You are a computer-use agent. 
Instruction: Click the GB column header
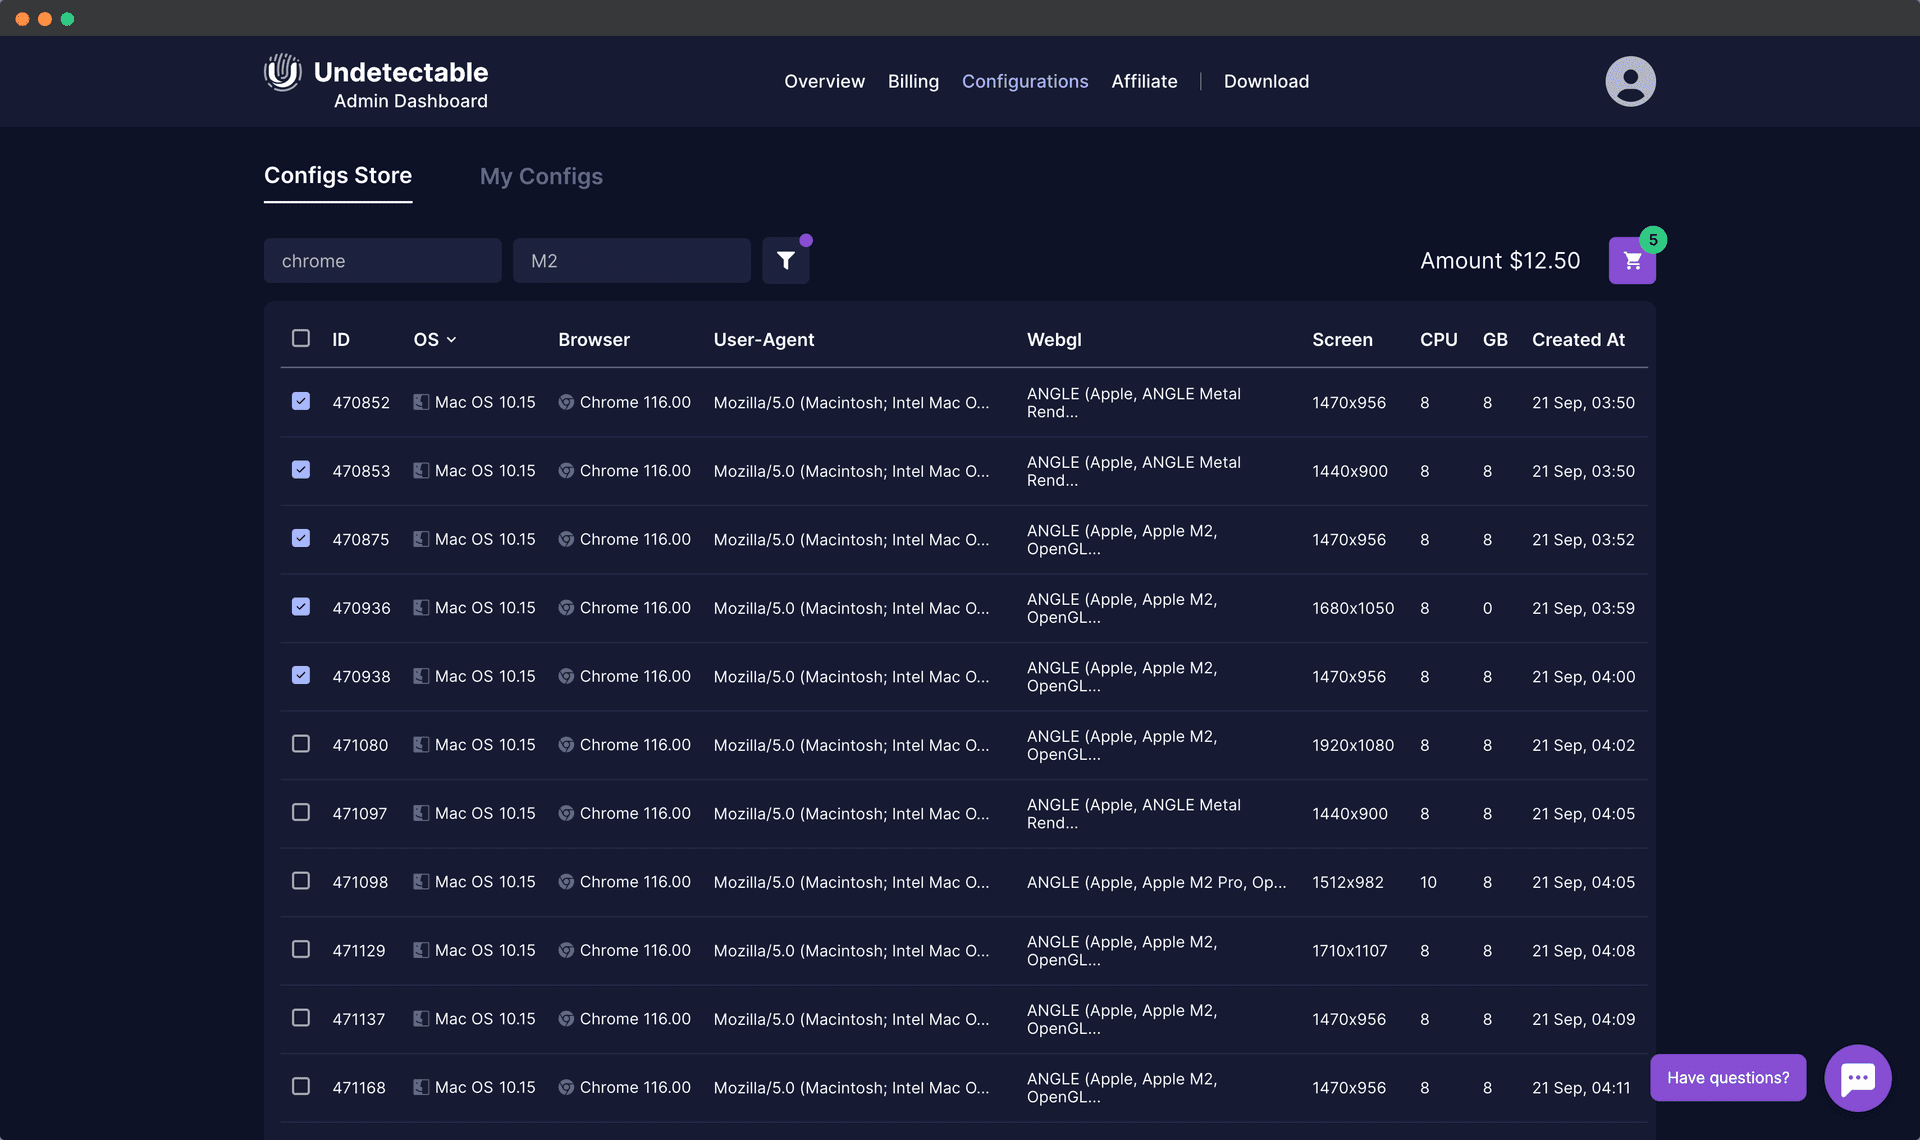[1495, 340]
